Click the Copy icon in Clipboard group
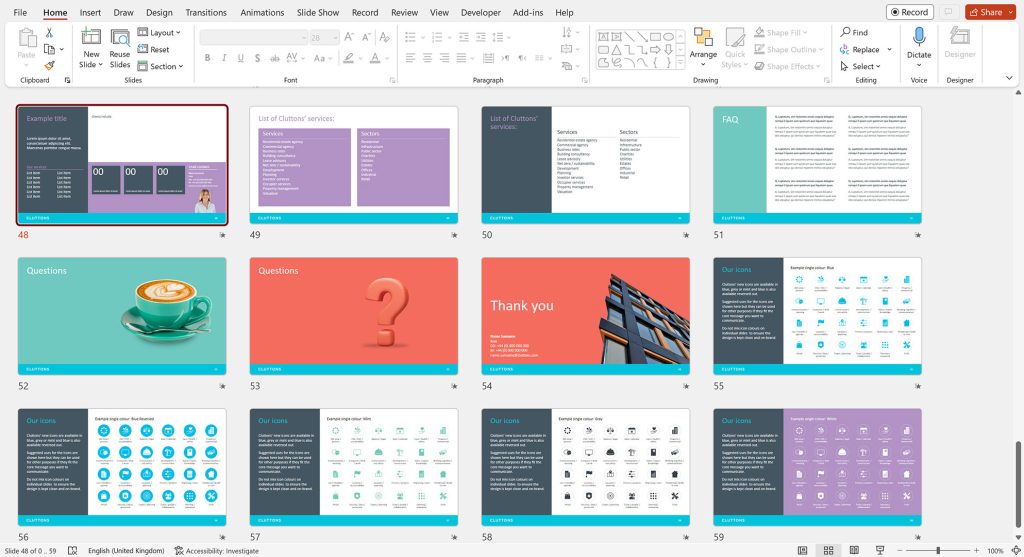1024x557 pixels. [50, 49]
